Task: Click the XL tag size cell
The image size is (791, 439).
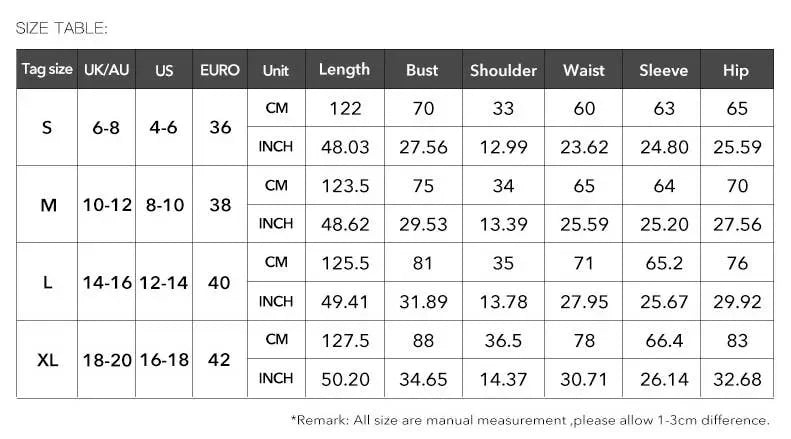Action: pos(47,360)
